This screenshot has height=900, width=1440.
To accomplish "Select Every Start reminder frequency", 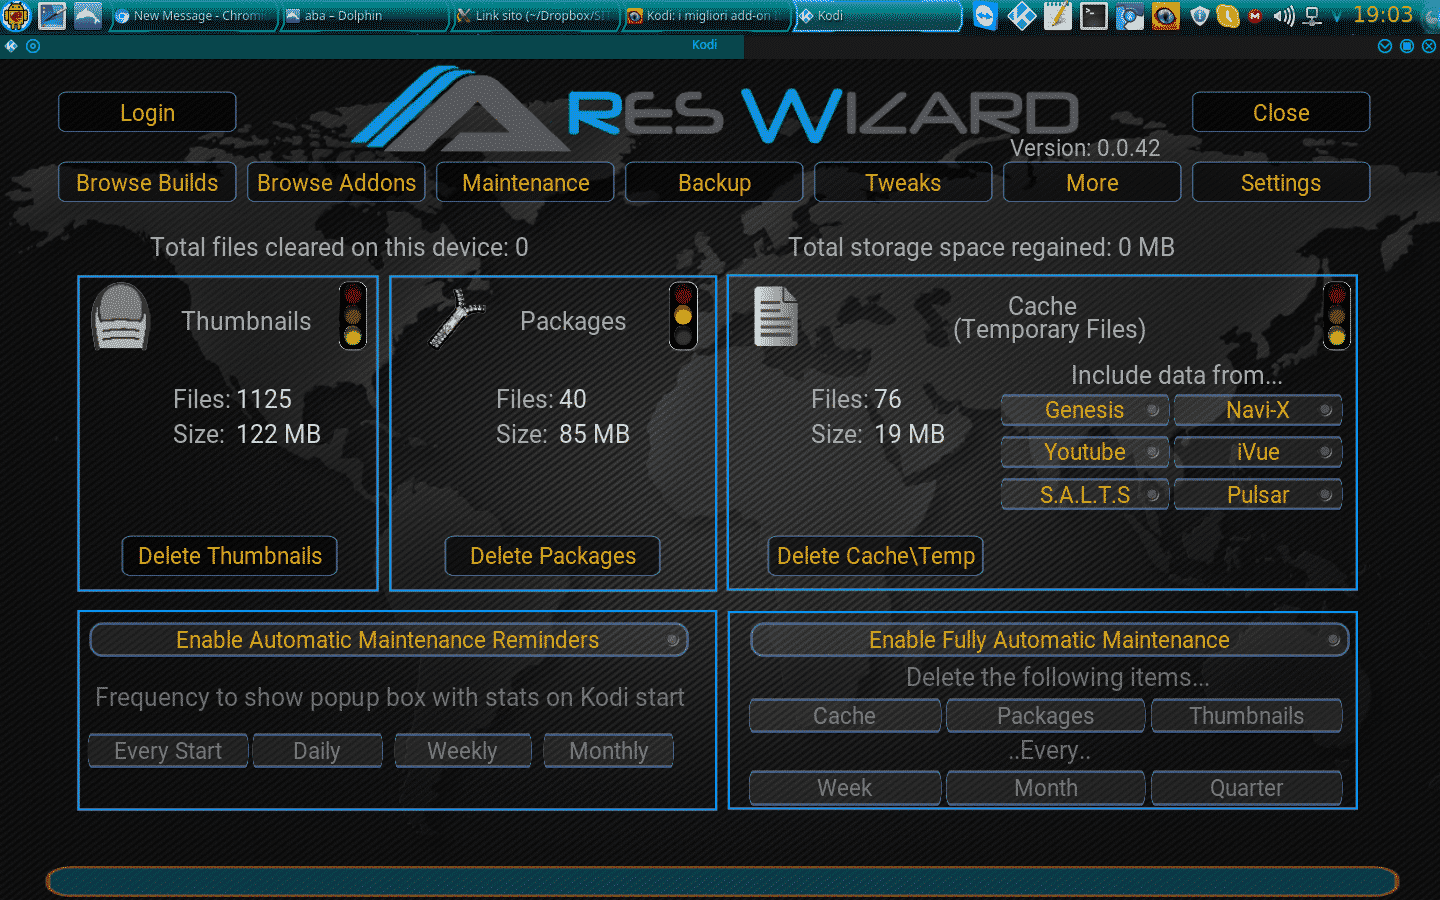I will point(168,750).
